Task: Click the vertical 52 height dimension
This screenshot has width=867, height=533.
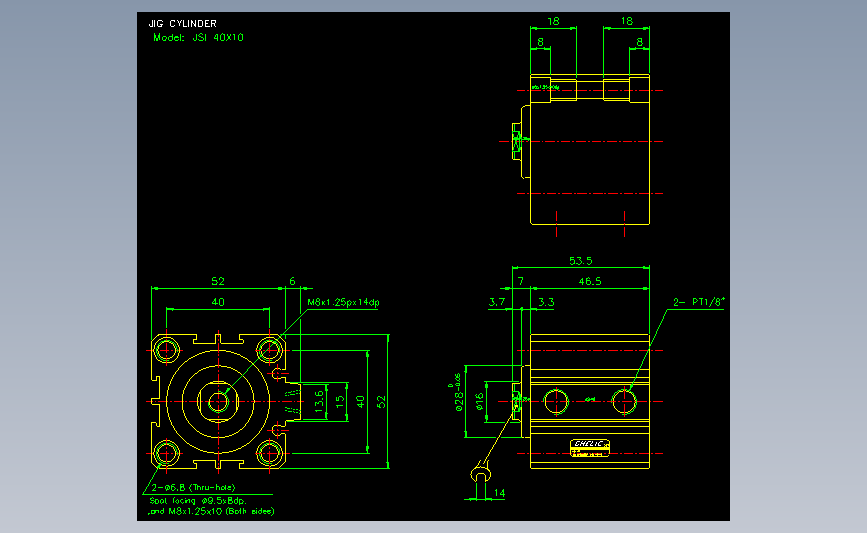Action: click(382, 402)
